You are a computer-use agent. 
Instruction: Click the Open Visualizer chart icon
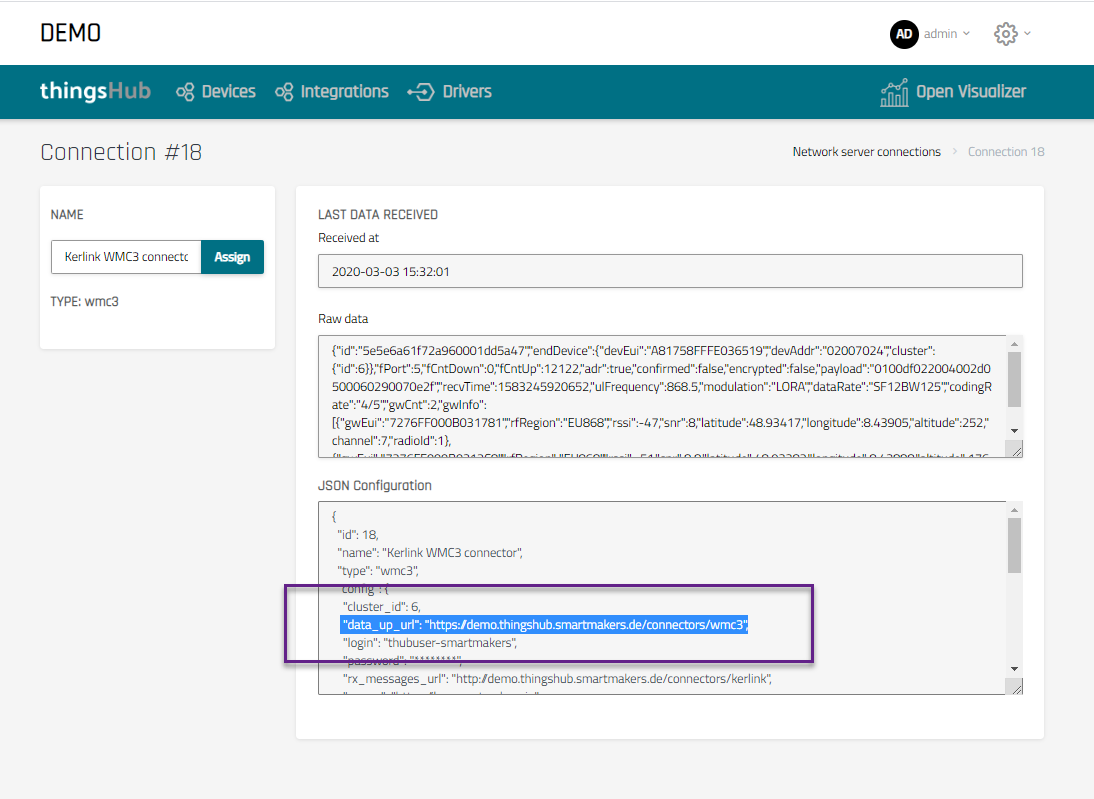pos(894,92)
